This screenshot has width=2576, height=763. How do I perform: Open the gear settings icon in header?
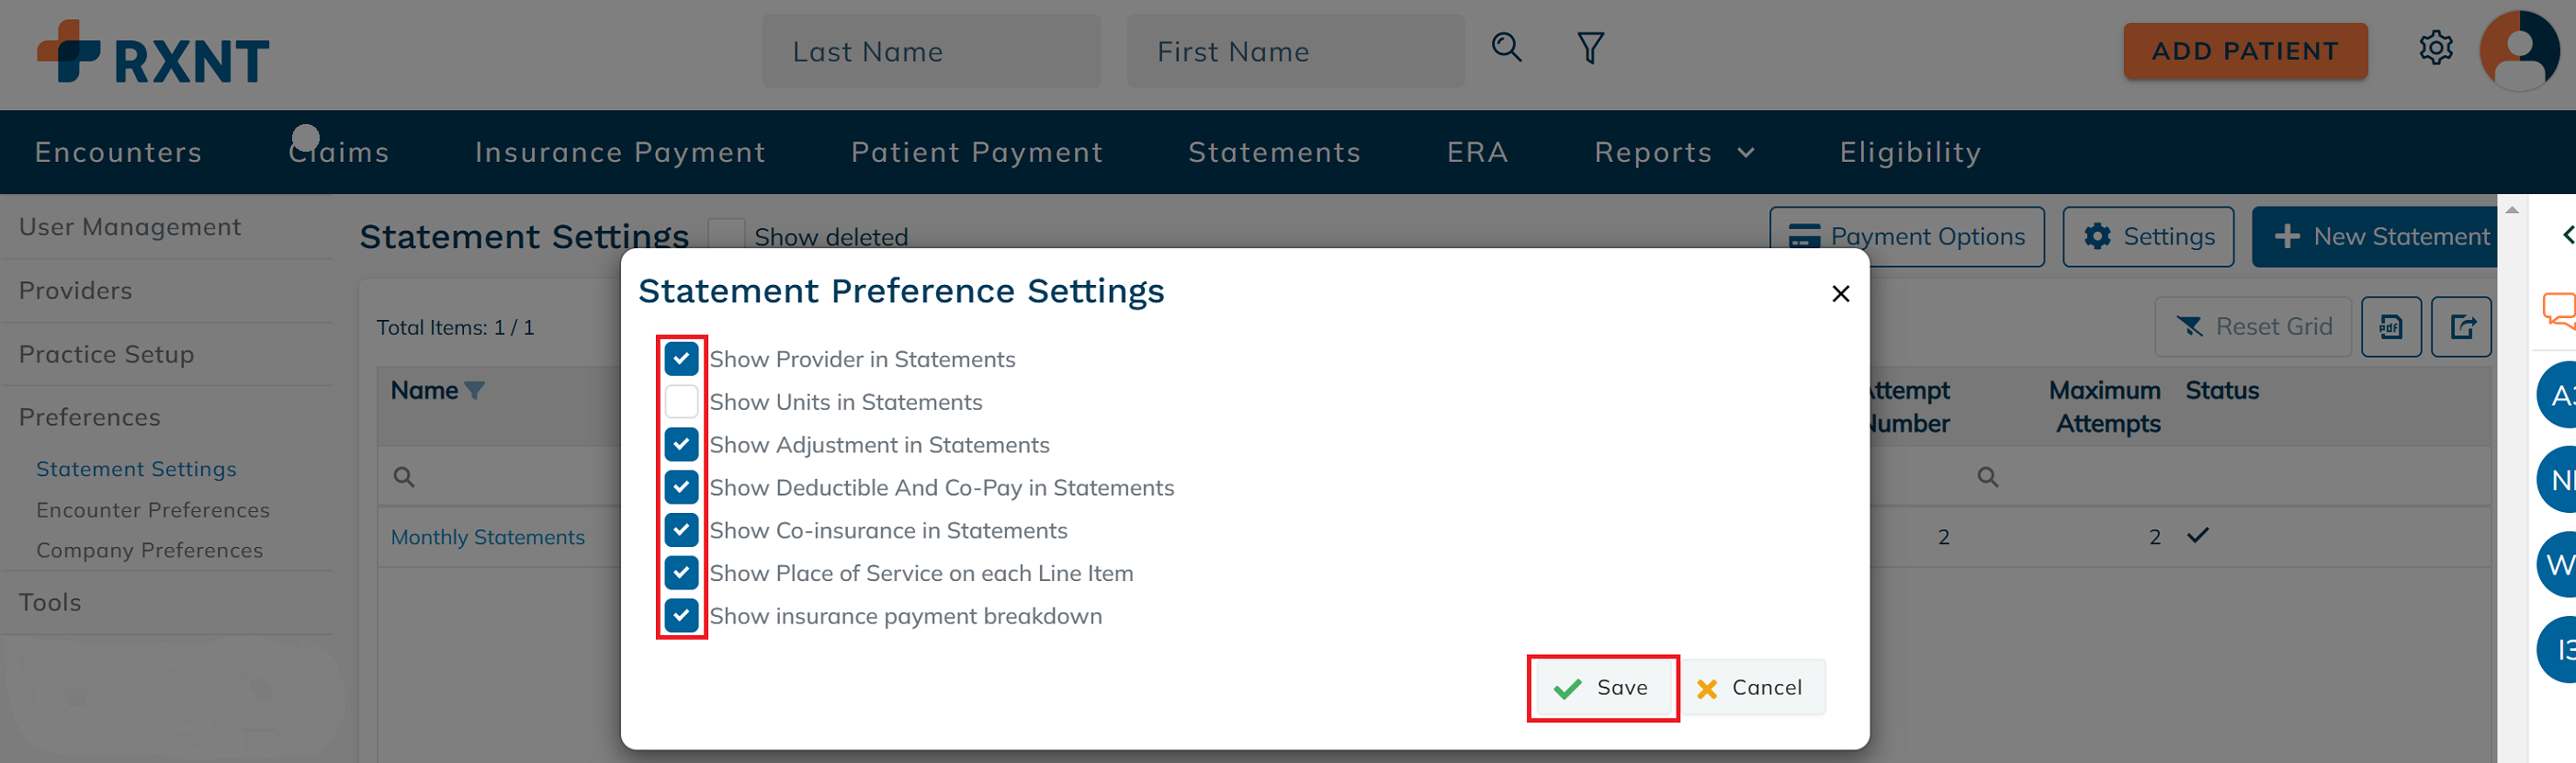2435,47
